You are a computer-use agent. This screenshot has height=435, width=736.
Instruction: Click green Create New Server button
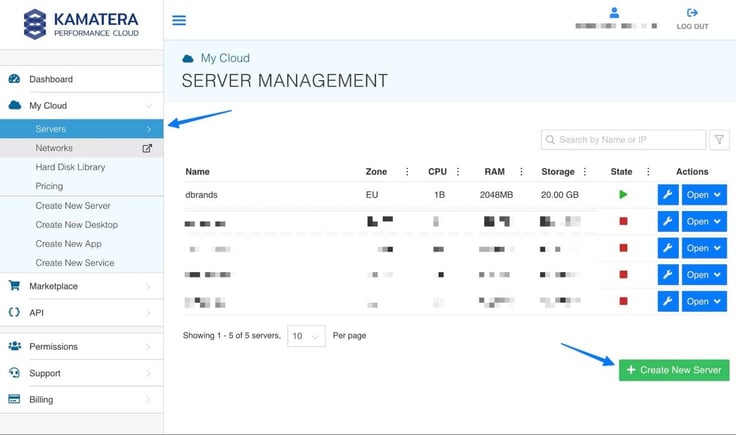[x=674, y=370]
